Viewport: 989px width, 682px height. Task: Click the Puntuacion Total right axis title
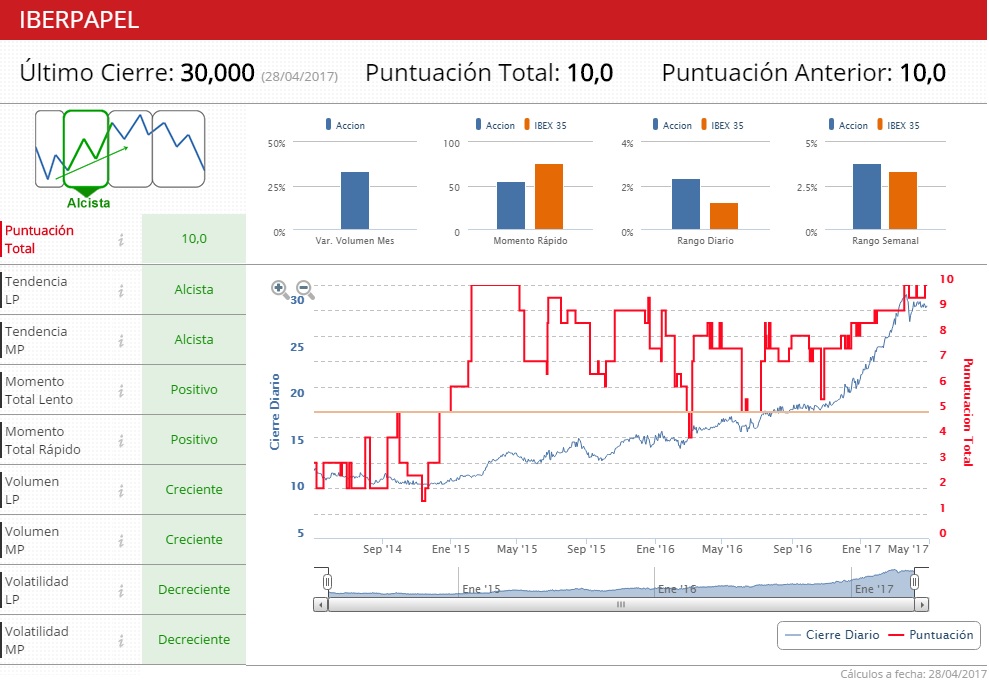[968, 412]
